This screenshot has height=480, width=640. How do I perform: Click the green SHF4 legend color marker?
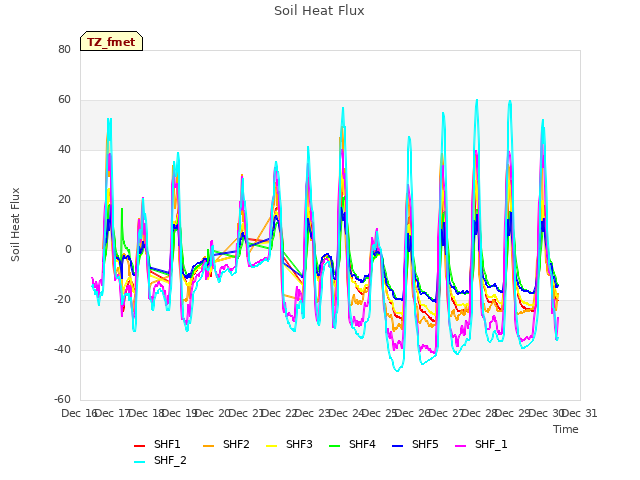click(x=335, y=446)
